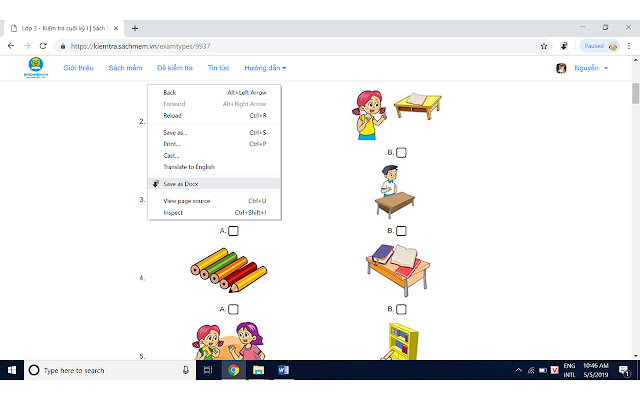The height and width of the screenshot is (400, 640).
Task: Click the red V tray icon
Action: (554, 370)
